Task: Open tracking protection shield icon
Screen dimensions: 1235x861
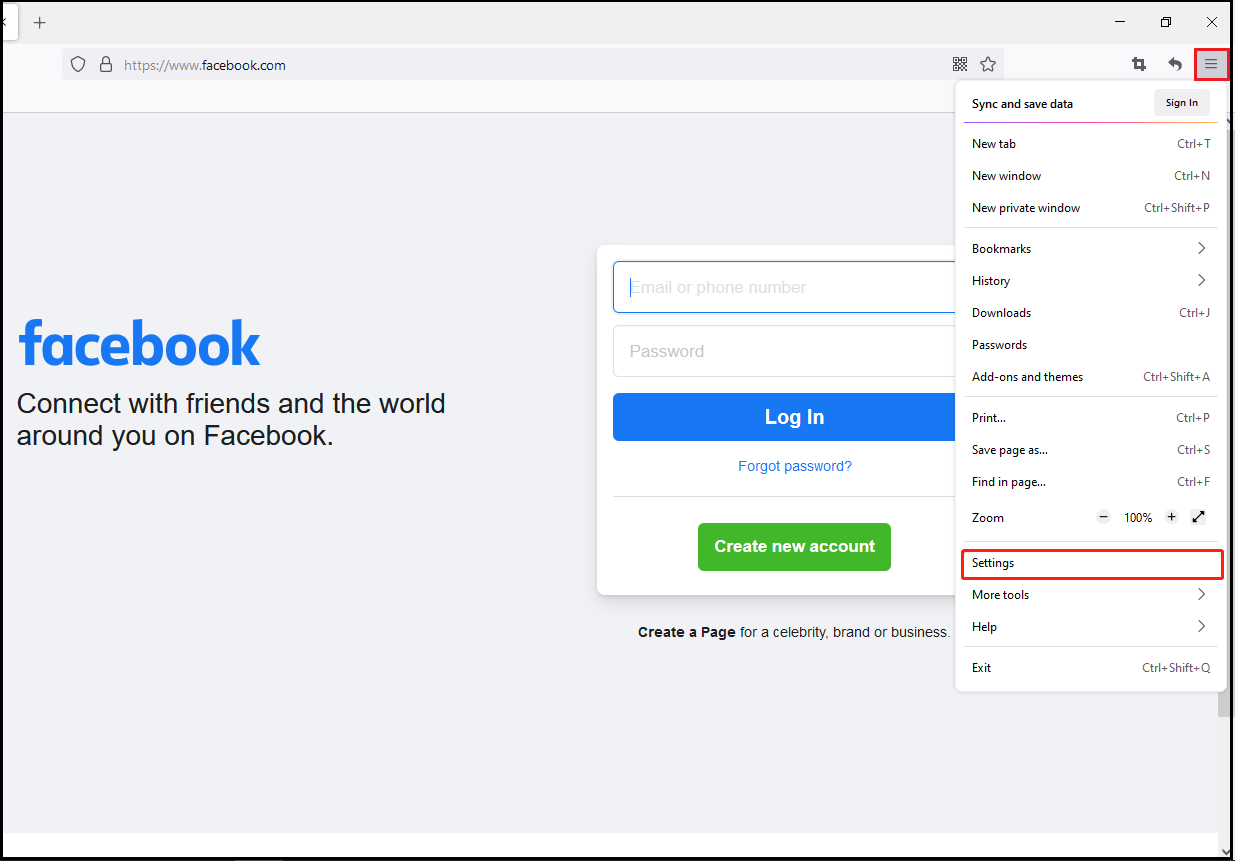Action: click(x=78, y=65)
